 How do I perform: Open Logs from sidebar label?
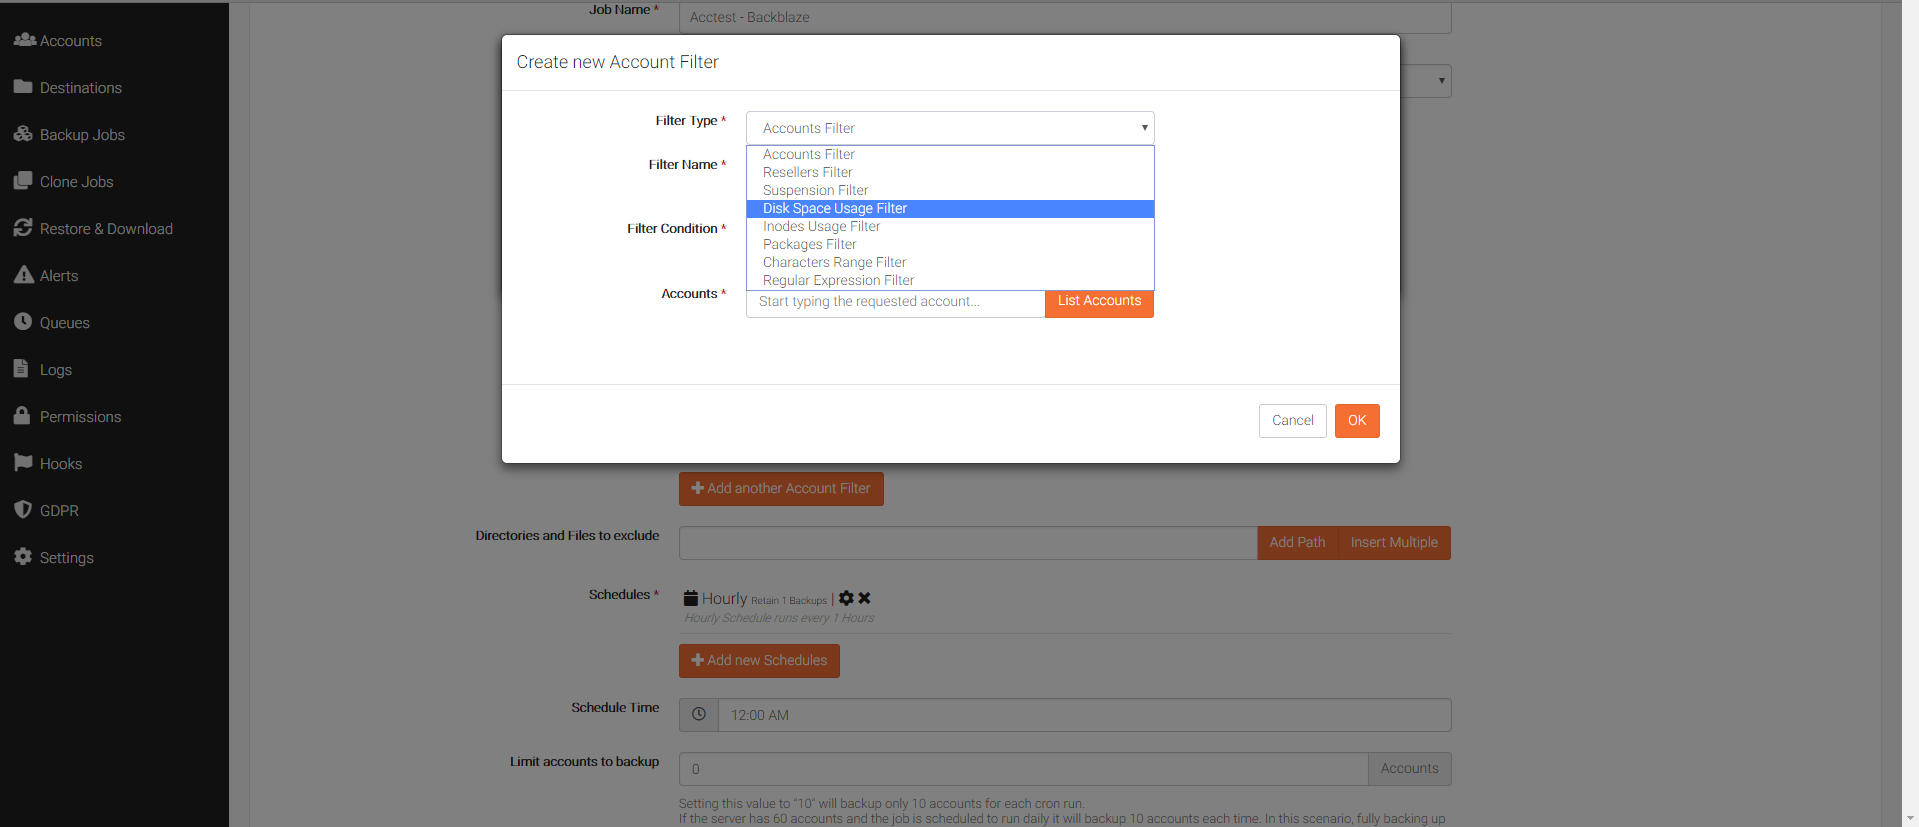(56, 370)
